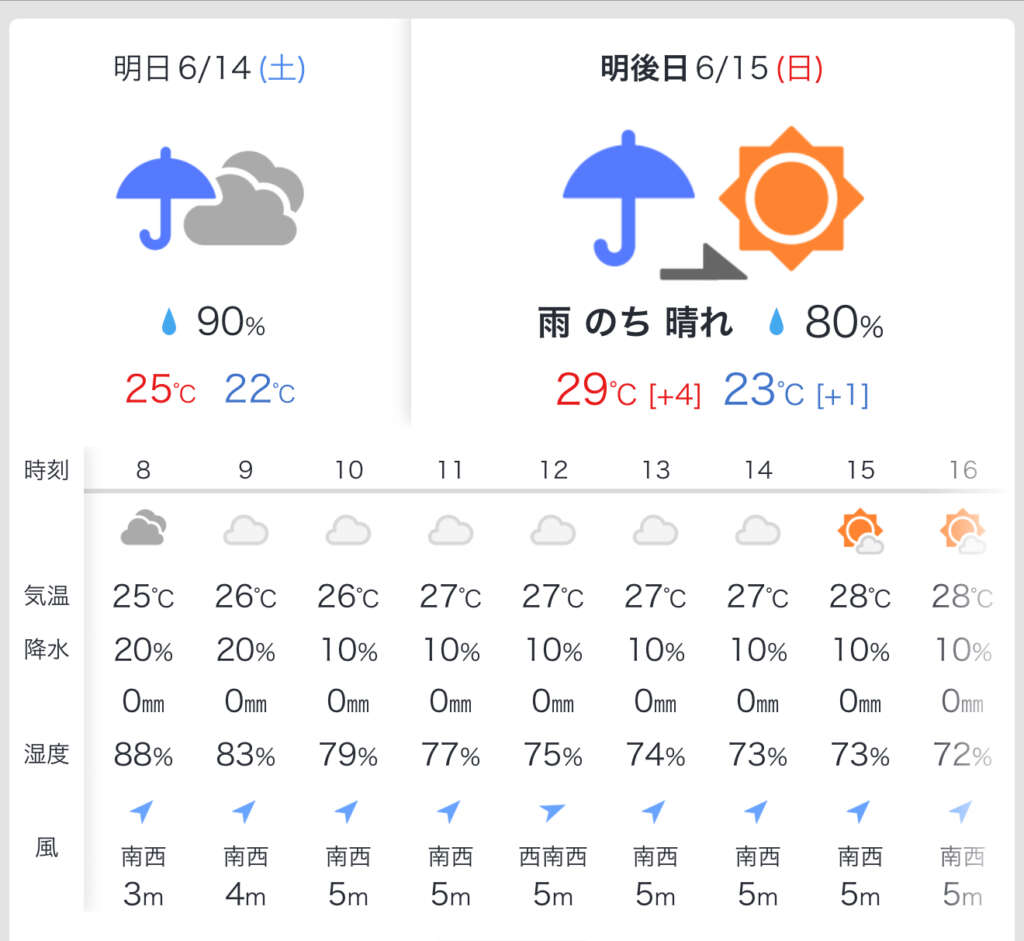Click the gray clouds icon for 6/14
Screen dimensions: 1024x941
244,199
